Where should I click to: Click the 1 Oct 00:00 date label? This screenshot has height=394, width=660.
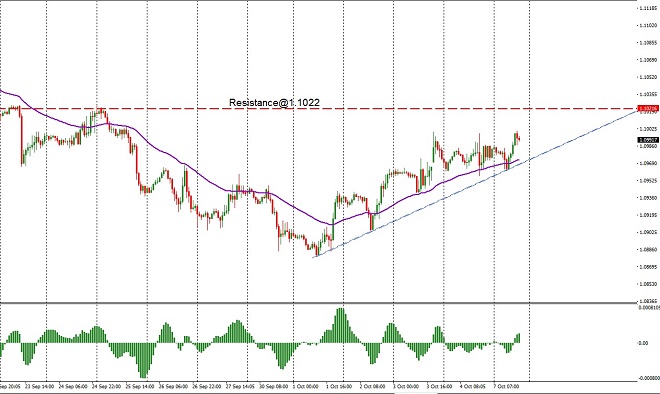click(x=306, y=386)
